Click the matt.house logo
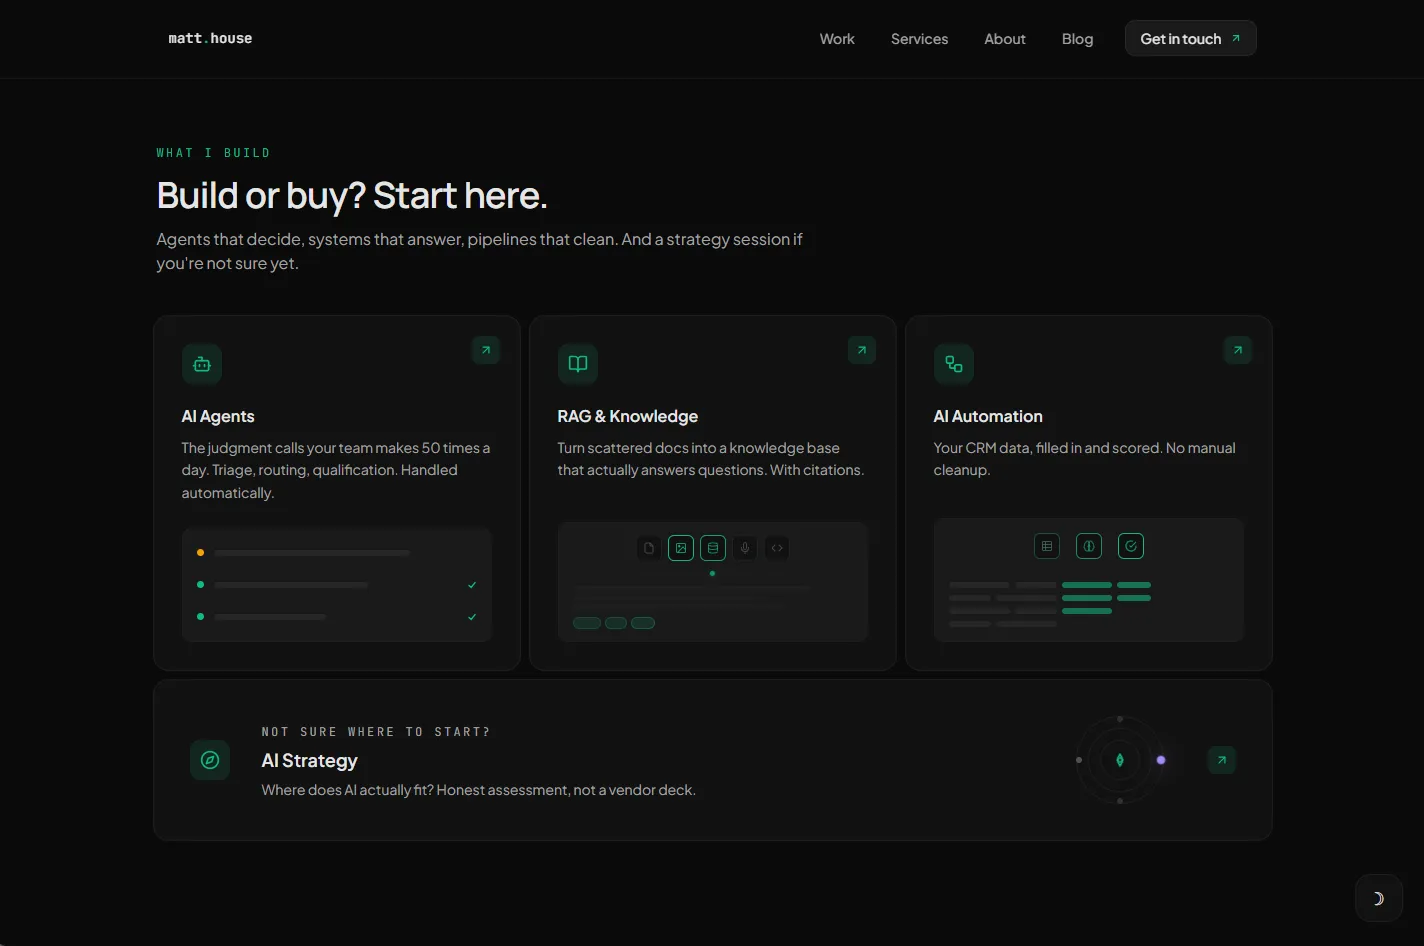This screenshot has height=946, width=1424. (210, 39)
